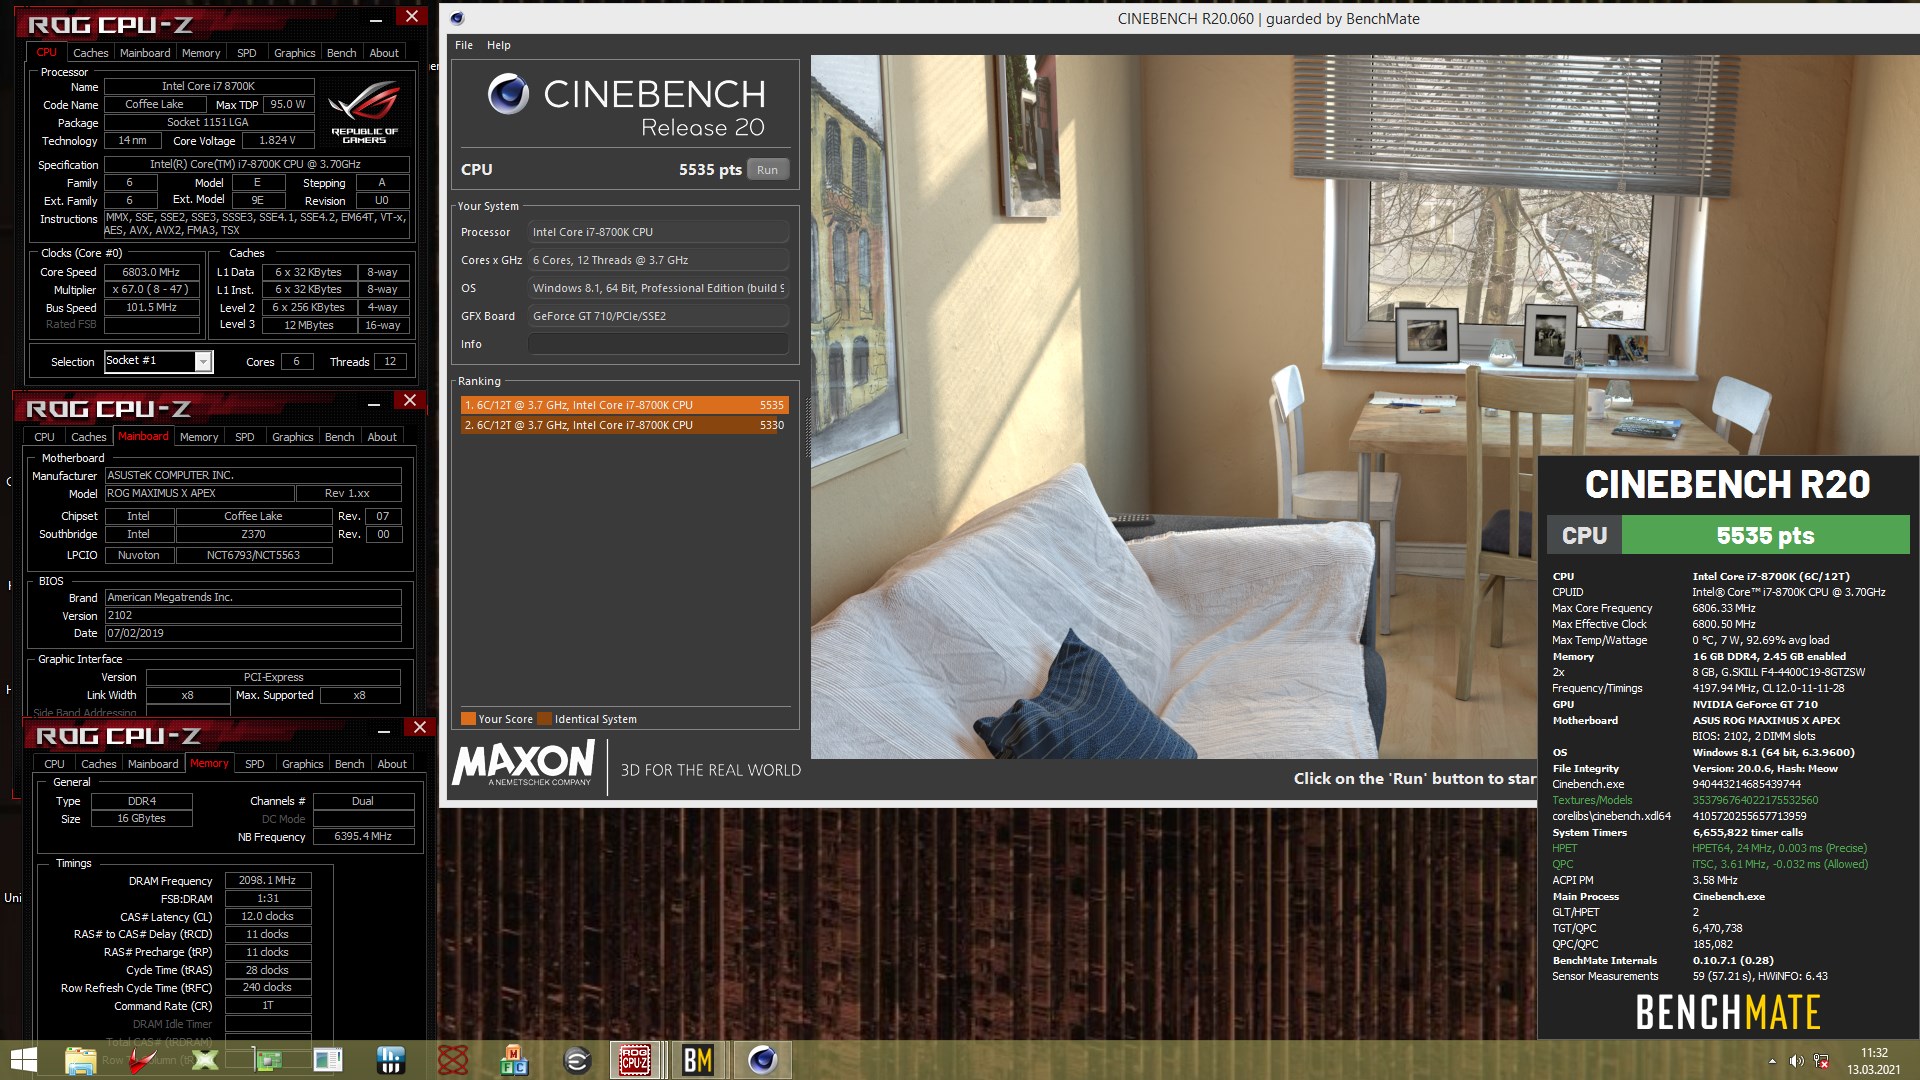Open SPD tab in Mainboard CPU-Z window

(245, 437)
